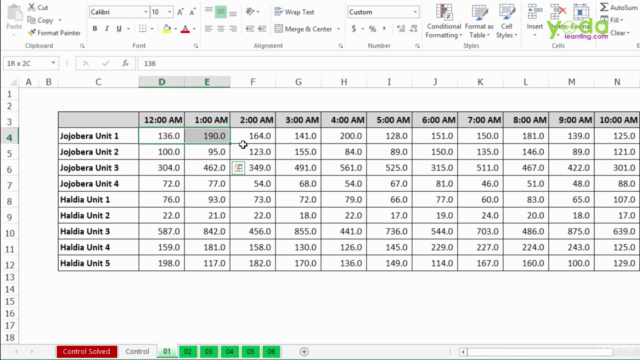
Task: Toggle Italic formatting
Action: tap(107, 29)
